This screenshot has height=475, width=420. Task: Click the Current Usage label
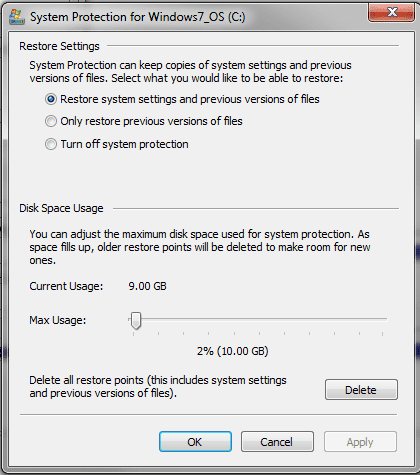66,286
